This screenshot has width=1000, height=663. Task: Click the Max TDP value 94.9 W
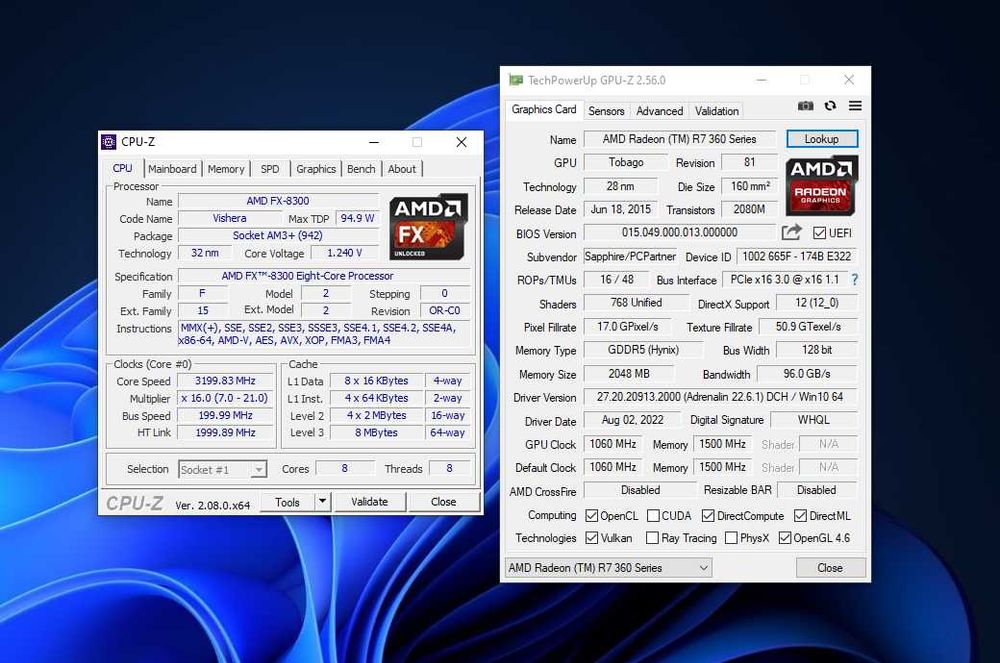tap(357, 218)
